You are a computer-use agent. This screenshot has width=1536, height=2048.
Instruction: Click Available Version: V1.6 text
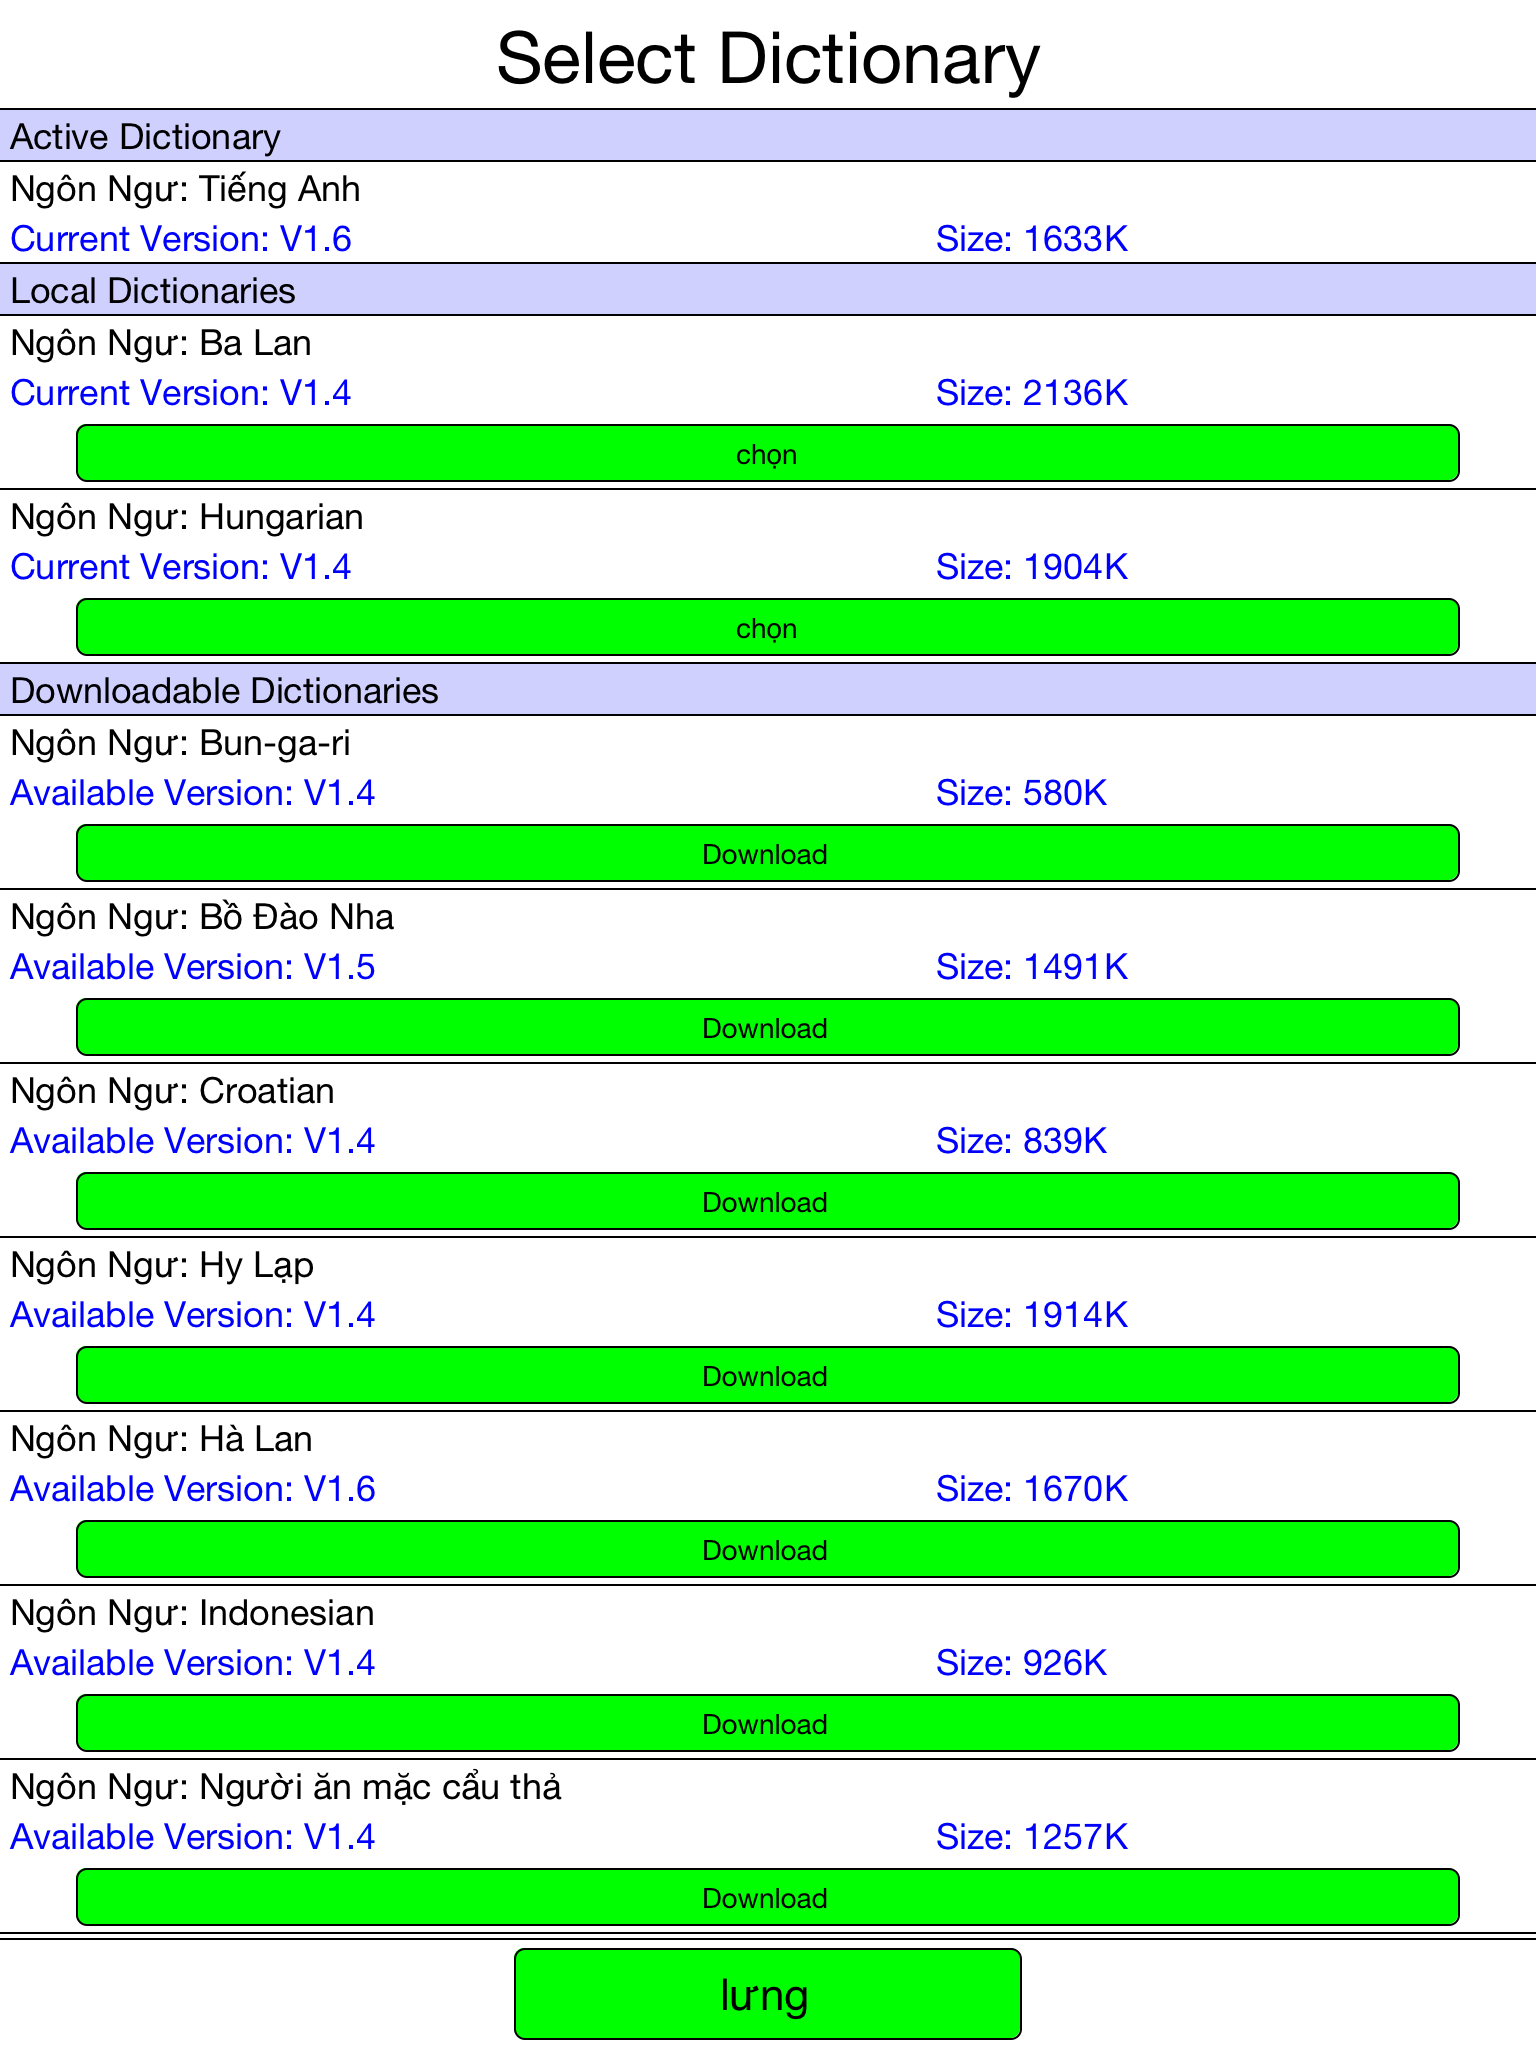[x=193, y=1489]
